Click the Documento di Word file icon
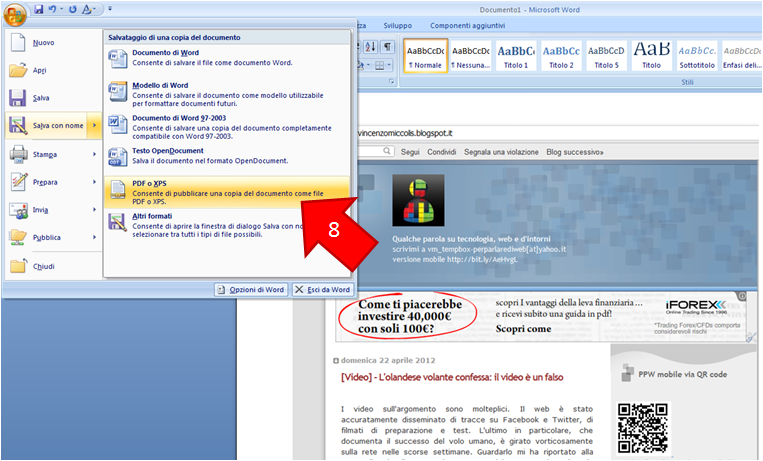The height and width of the screenshot is (461, 763). point(118,58)
